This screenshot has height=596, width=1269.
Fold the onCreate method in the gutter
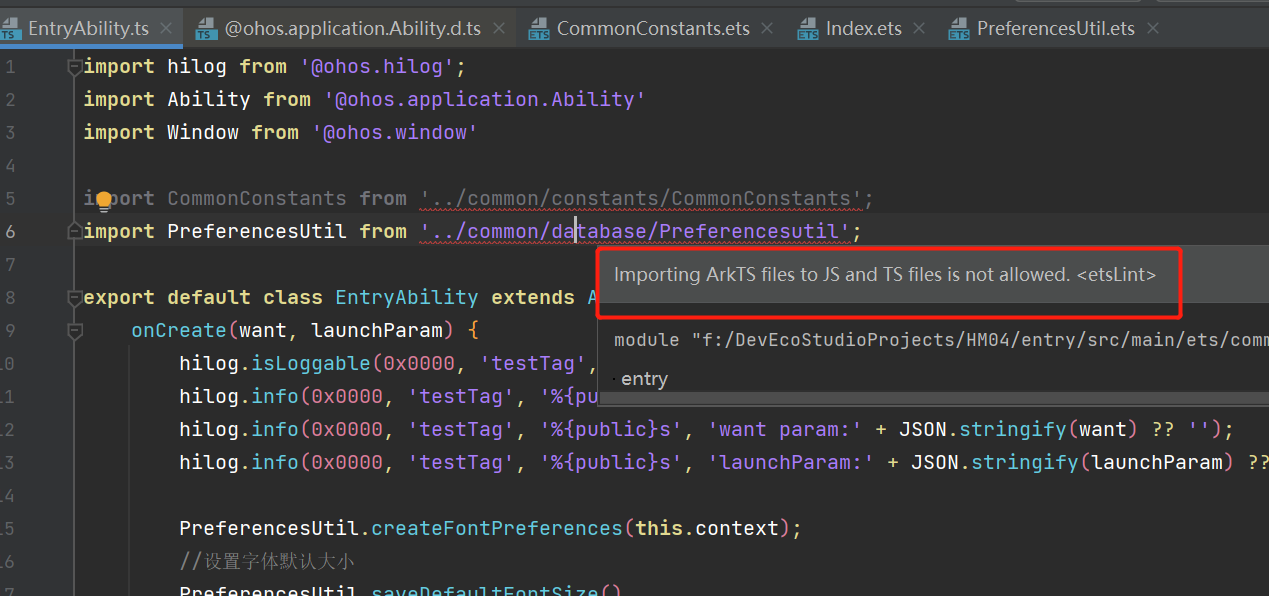coord(74,331)
